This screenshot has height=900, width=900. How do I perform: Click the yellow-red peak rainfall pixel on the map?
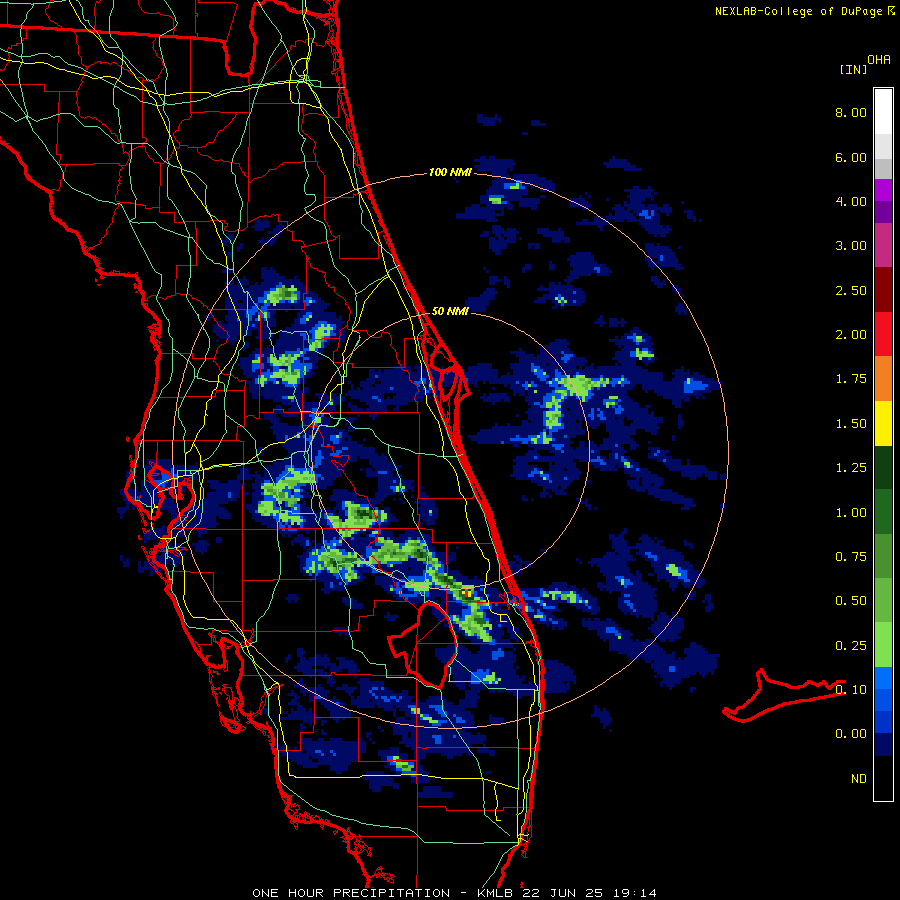click(467, 593)
